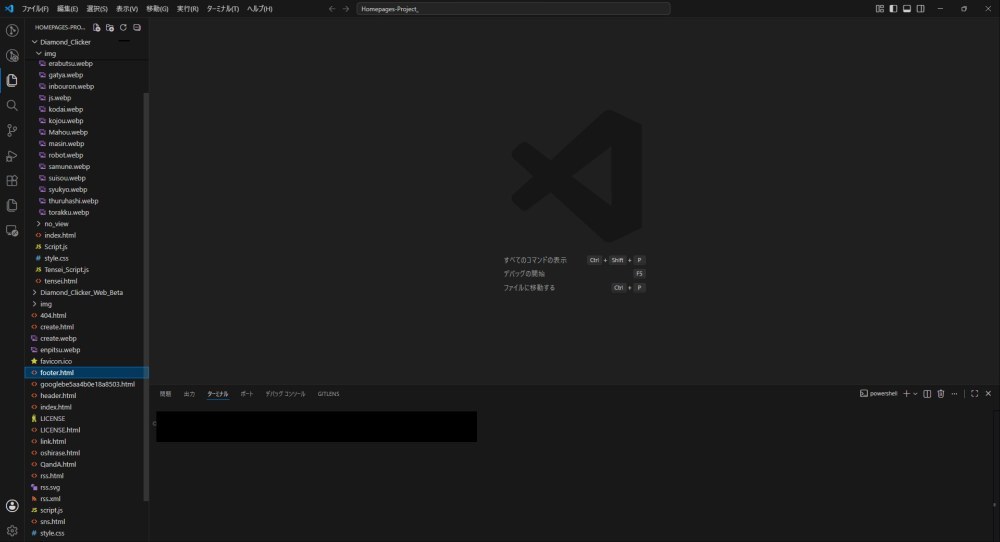The image size is (1000, 542).
Task: Open terminal panel more actions ellipsis
Action: pyautogui.click(x=954, y=393)
